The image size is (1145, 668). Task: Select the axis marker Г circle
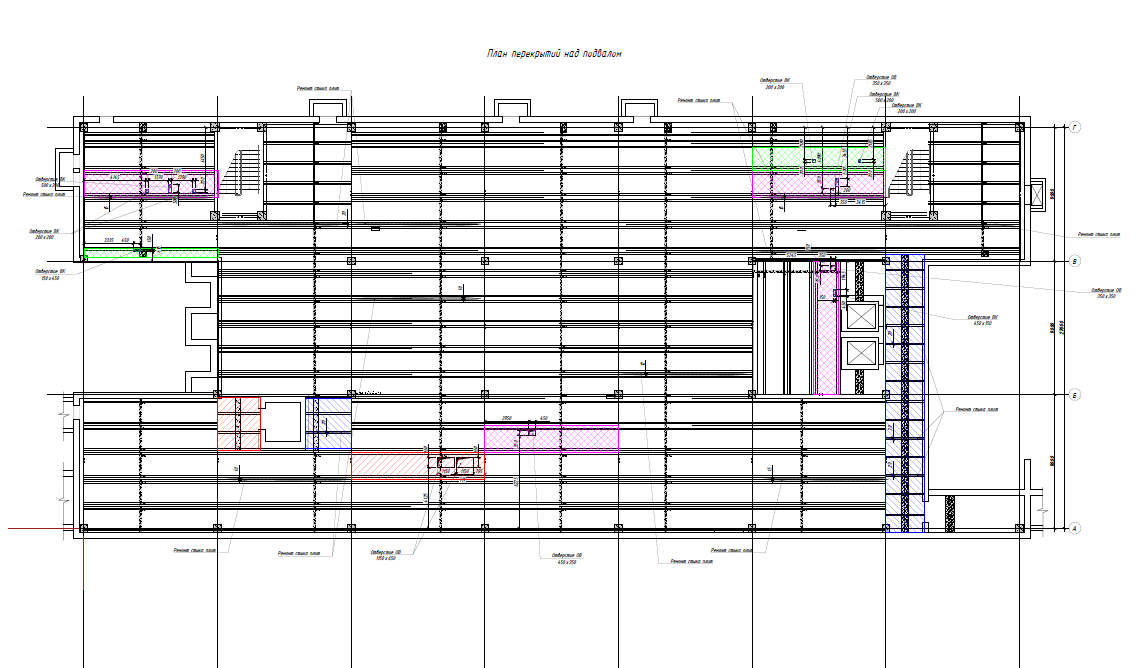[x=1075, y=128]
